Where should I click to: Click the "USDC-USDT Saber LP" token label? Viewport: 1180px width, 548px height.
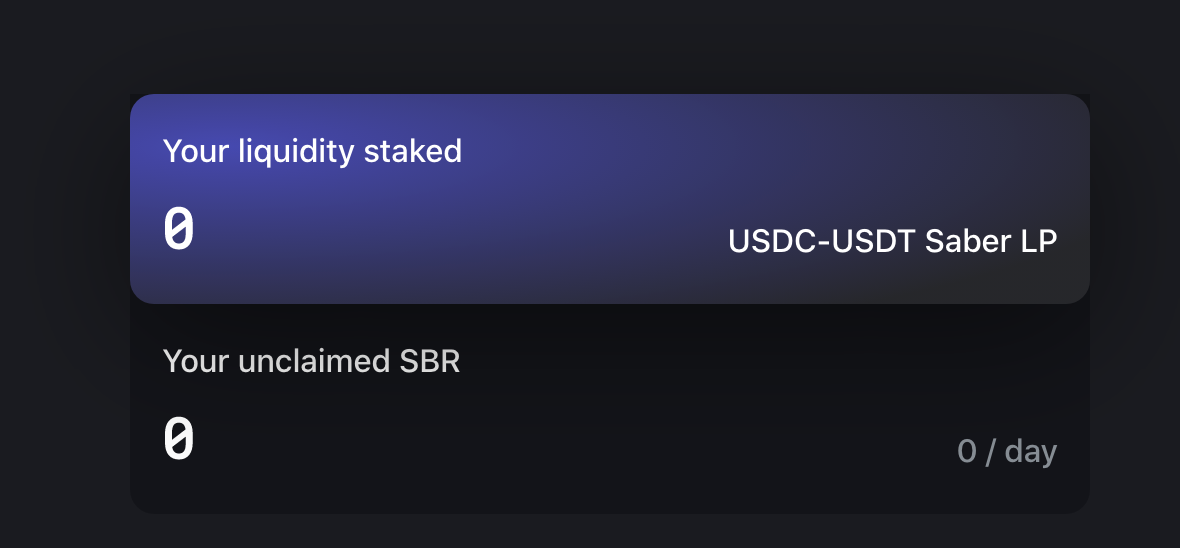(x=892, y=241)
